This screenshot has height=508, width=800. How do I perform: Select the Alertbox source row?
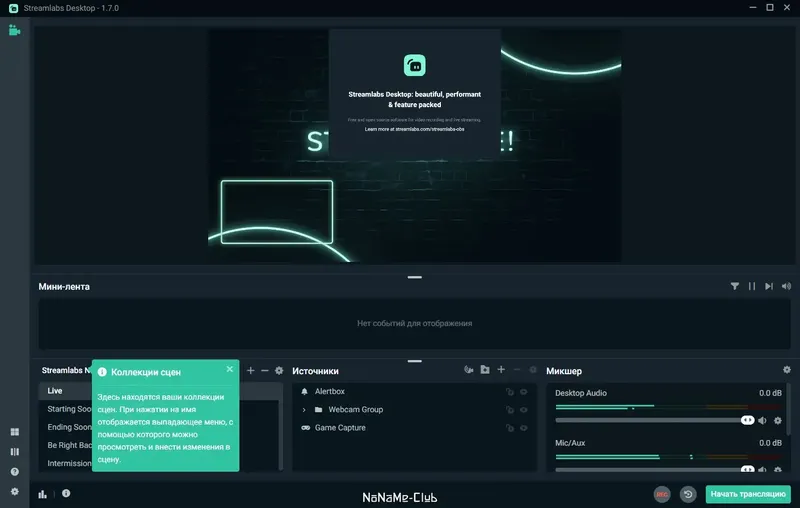414,391
